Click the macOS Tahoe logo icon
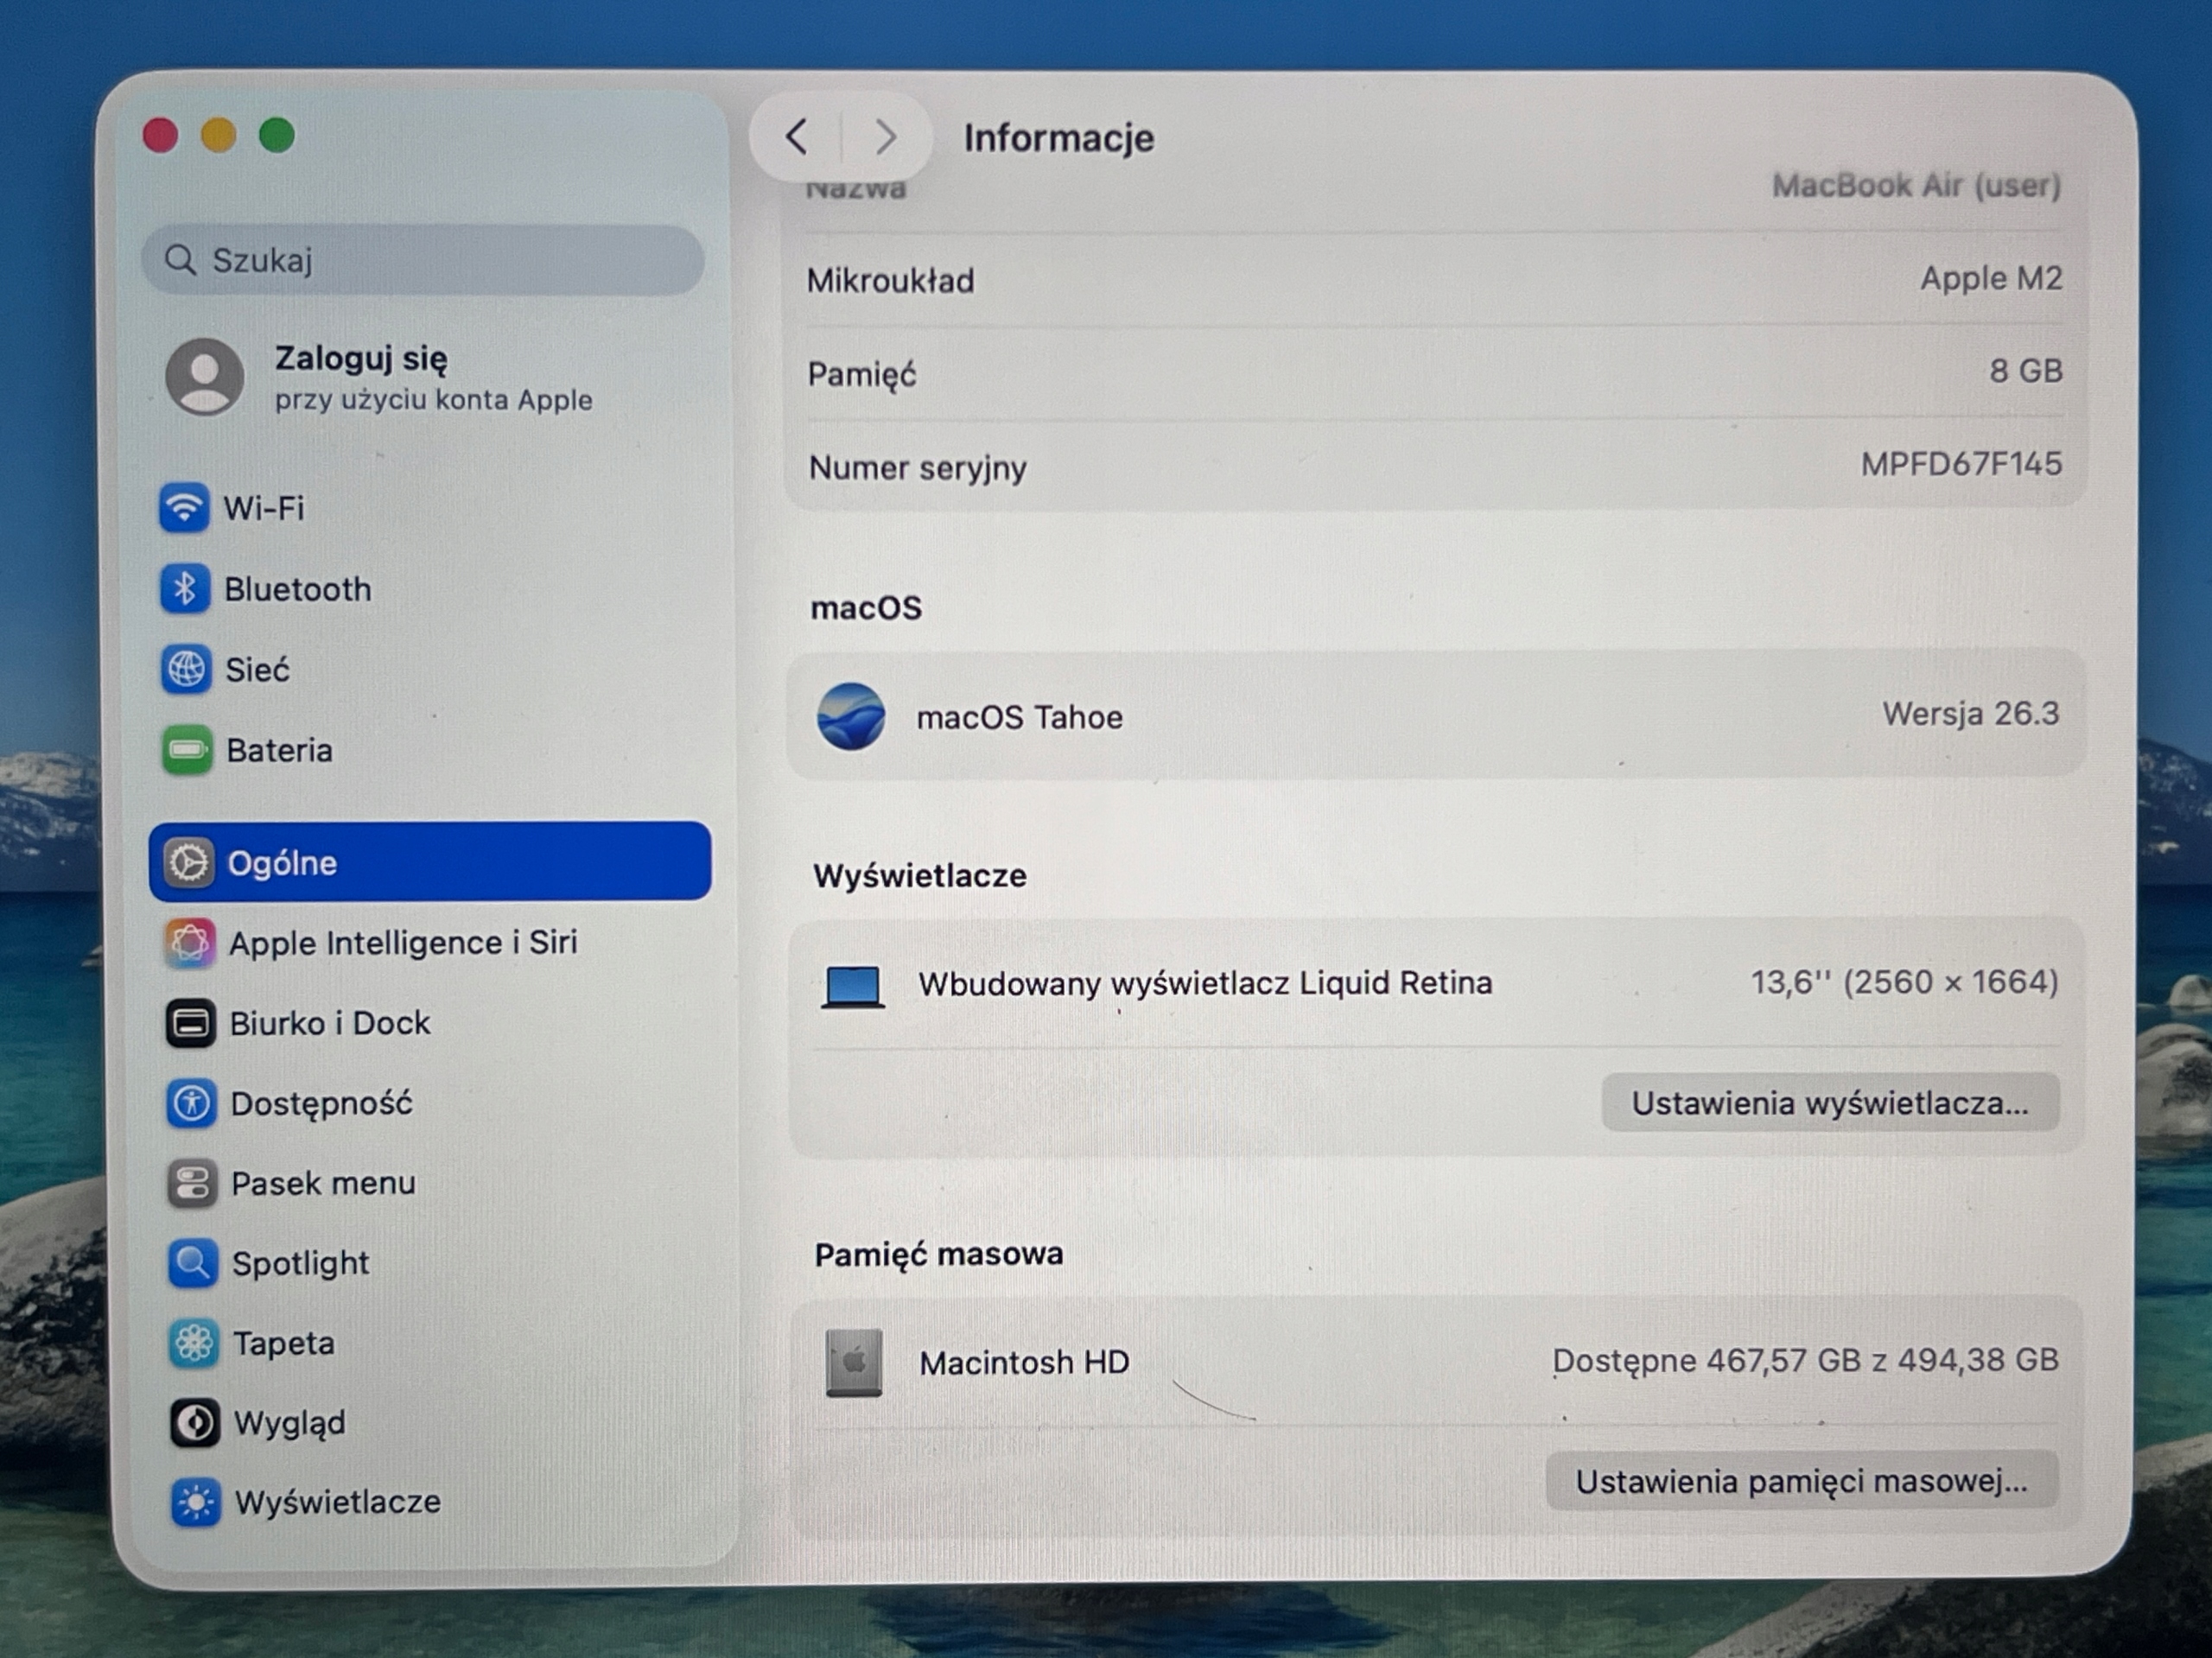This screenshot has height=1658, width=2212. click(x=851, y=716)
